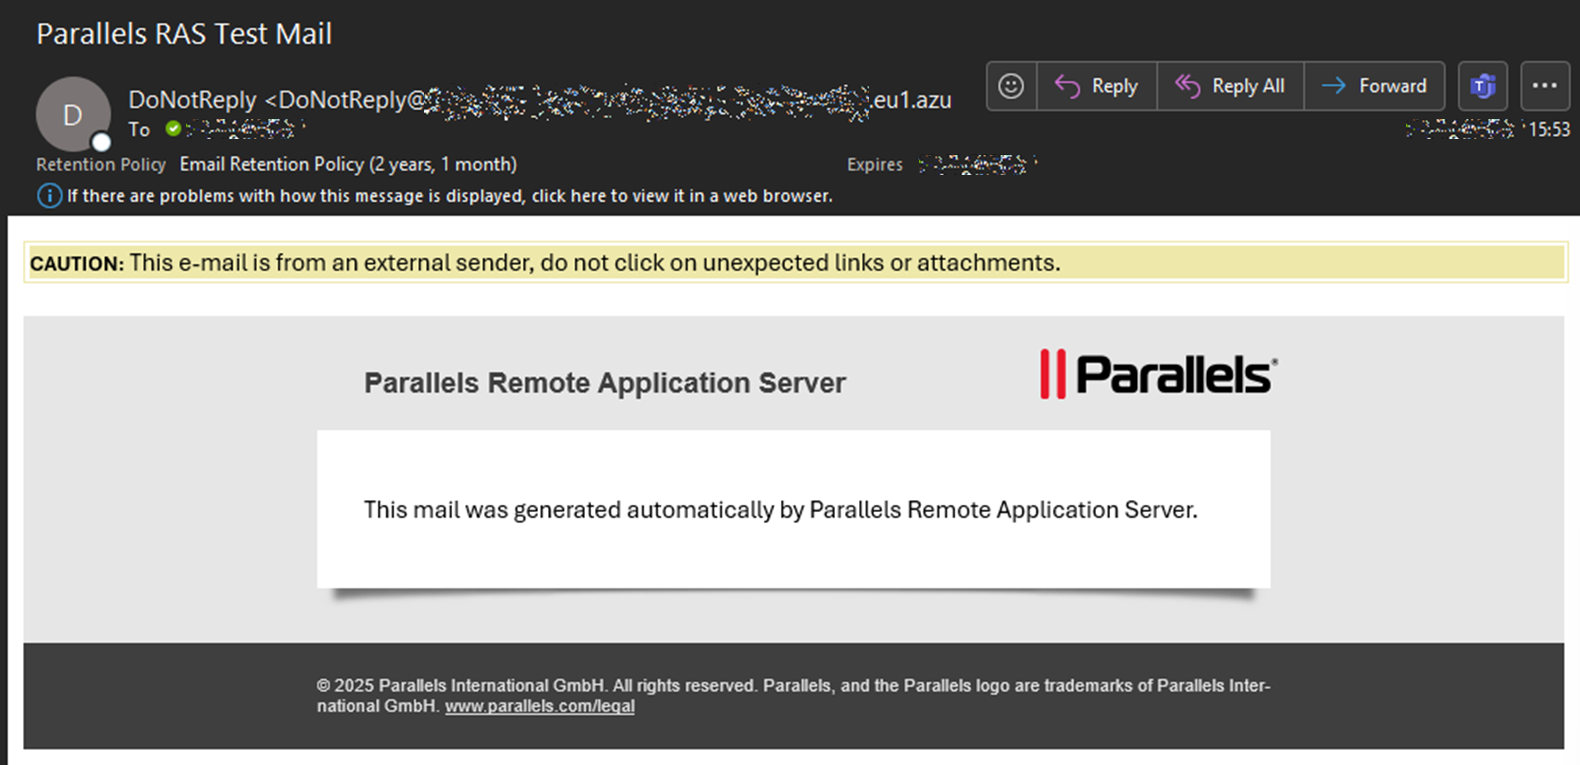Click the message timestamp 15:53
The image size is (1580, 765).
1549,129
